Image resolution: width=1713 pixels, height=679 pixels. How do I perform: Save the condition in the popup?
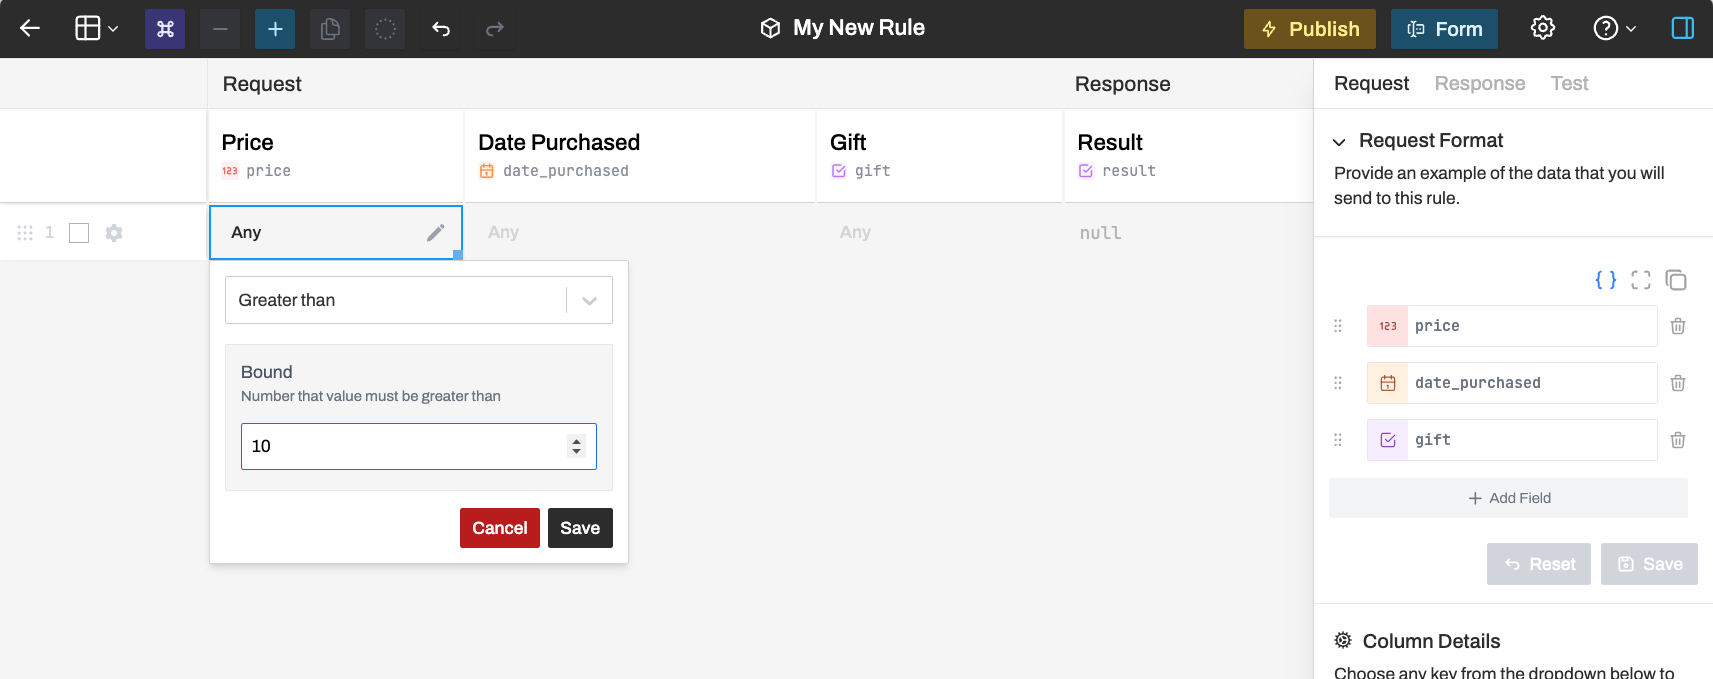(x=580, y=528)
